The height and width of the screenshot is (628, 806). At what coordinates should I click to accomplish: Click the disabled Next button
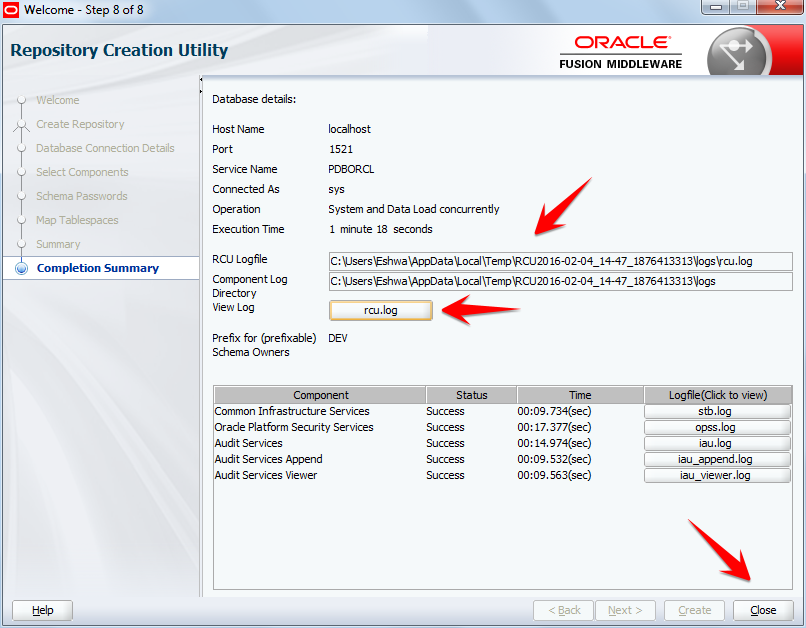[x=625, y=610]
